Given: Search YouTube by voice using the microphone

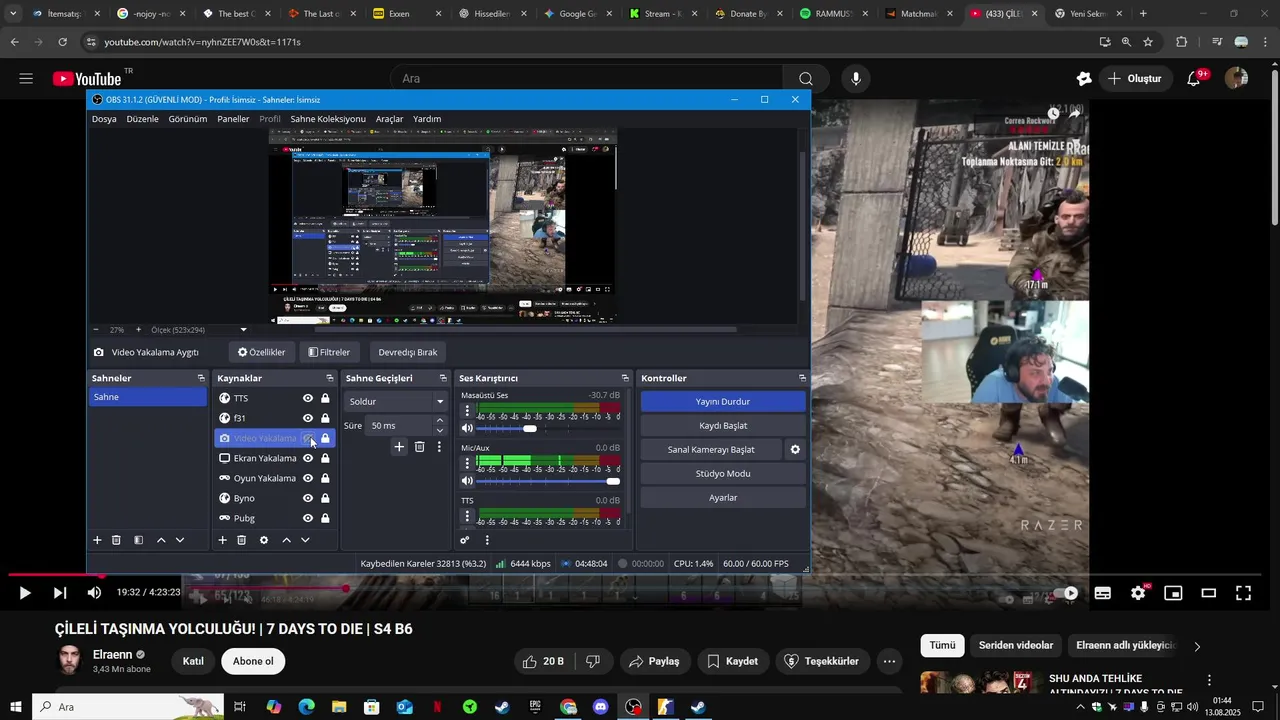Looking at the screenshot, I should click(855, 78).
